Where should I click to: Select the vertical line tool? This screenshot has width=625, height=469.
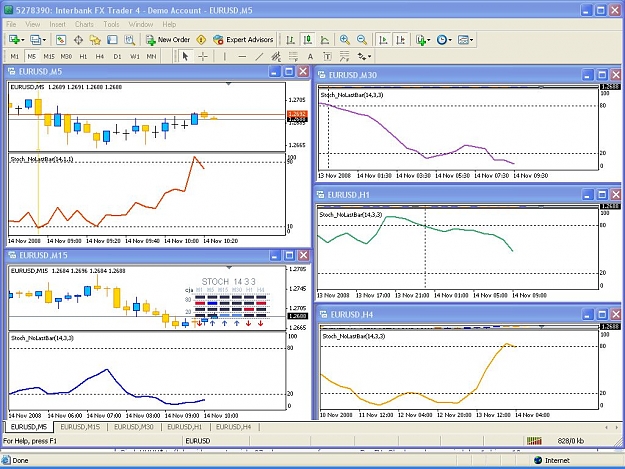(224, 57)
